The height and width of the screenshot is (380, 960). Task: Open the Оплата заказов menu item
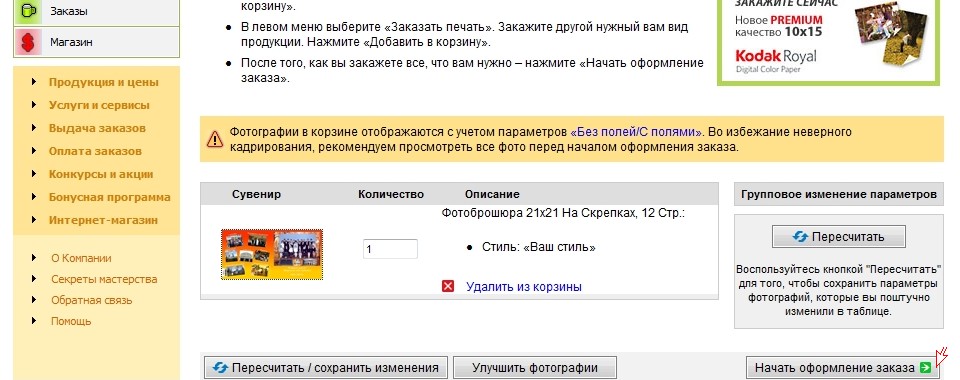[x=96, y=151]
